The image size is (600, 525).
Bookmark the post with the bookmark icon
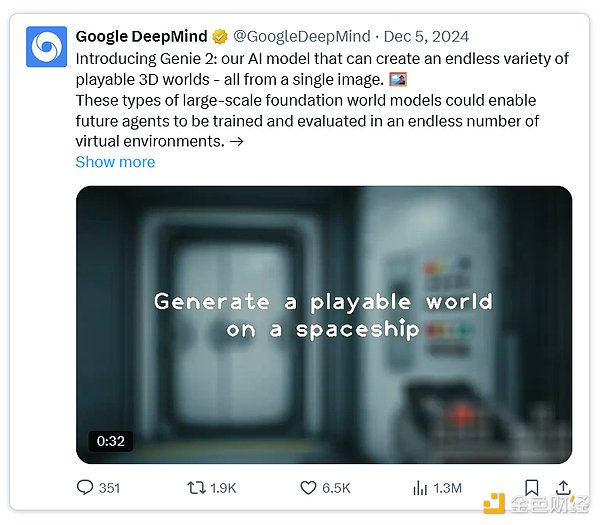(x=532, y=487)
